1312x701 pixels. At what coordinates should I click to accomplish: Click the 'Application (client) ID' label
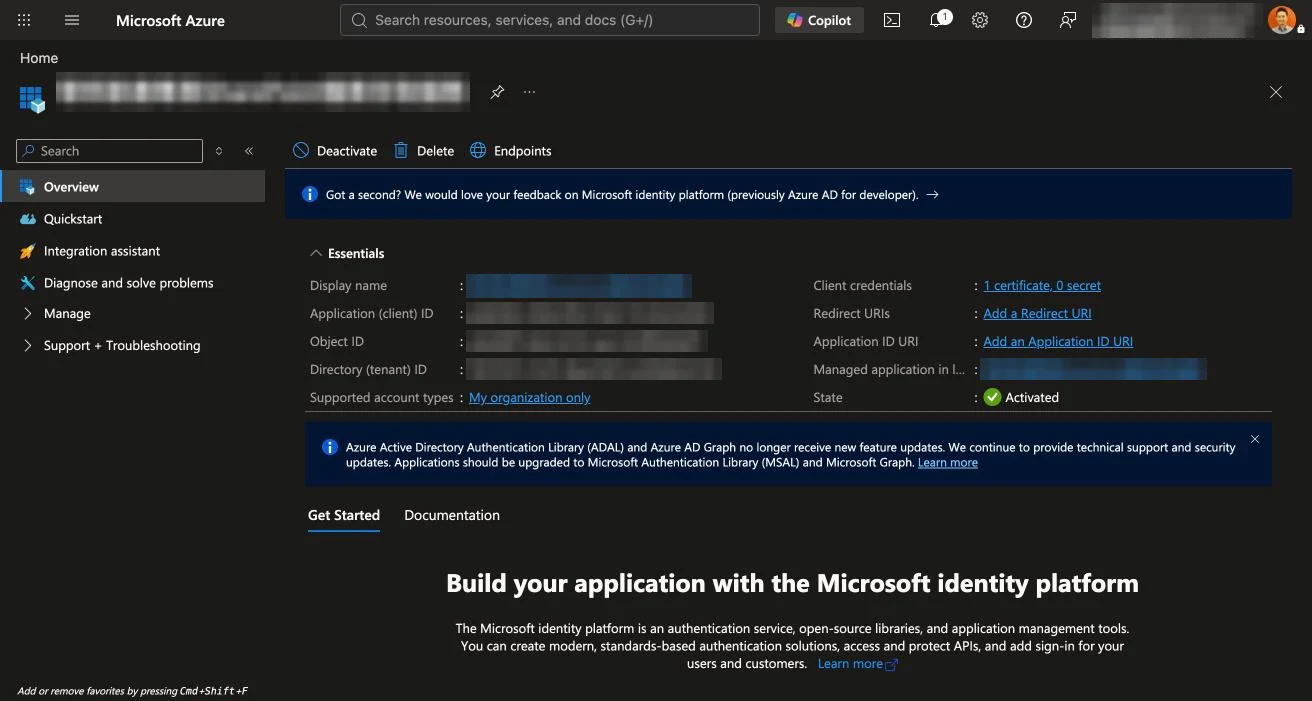[x=372, y=314]
